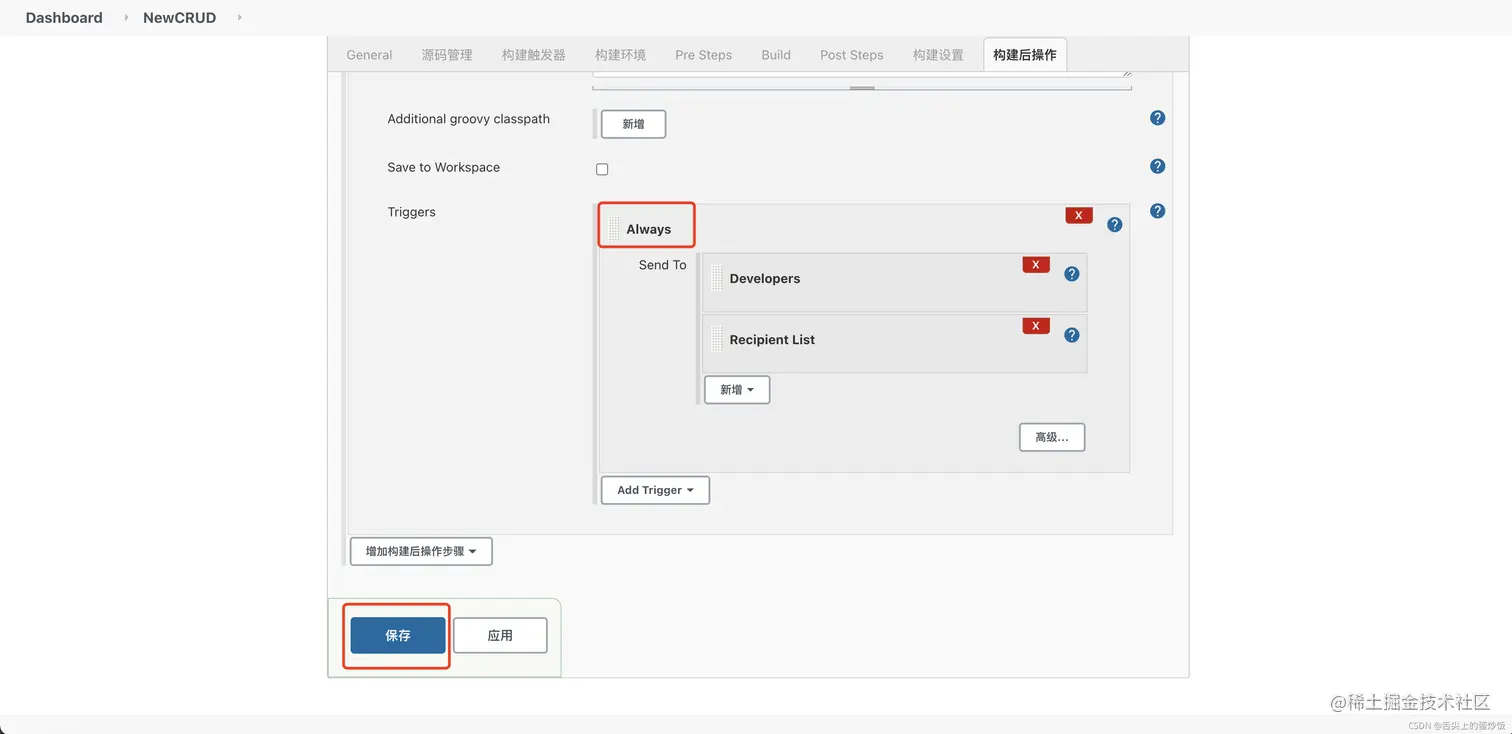
Task: Click the 保存 save button
Action: point(398,636)
